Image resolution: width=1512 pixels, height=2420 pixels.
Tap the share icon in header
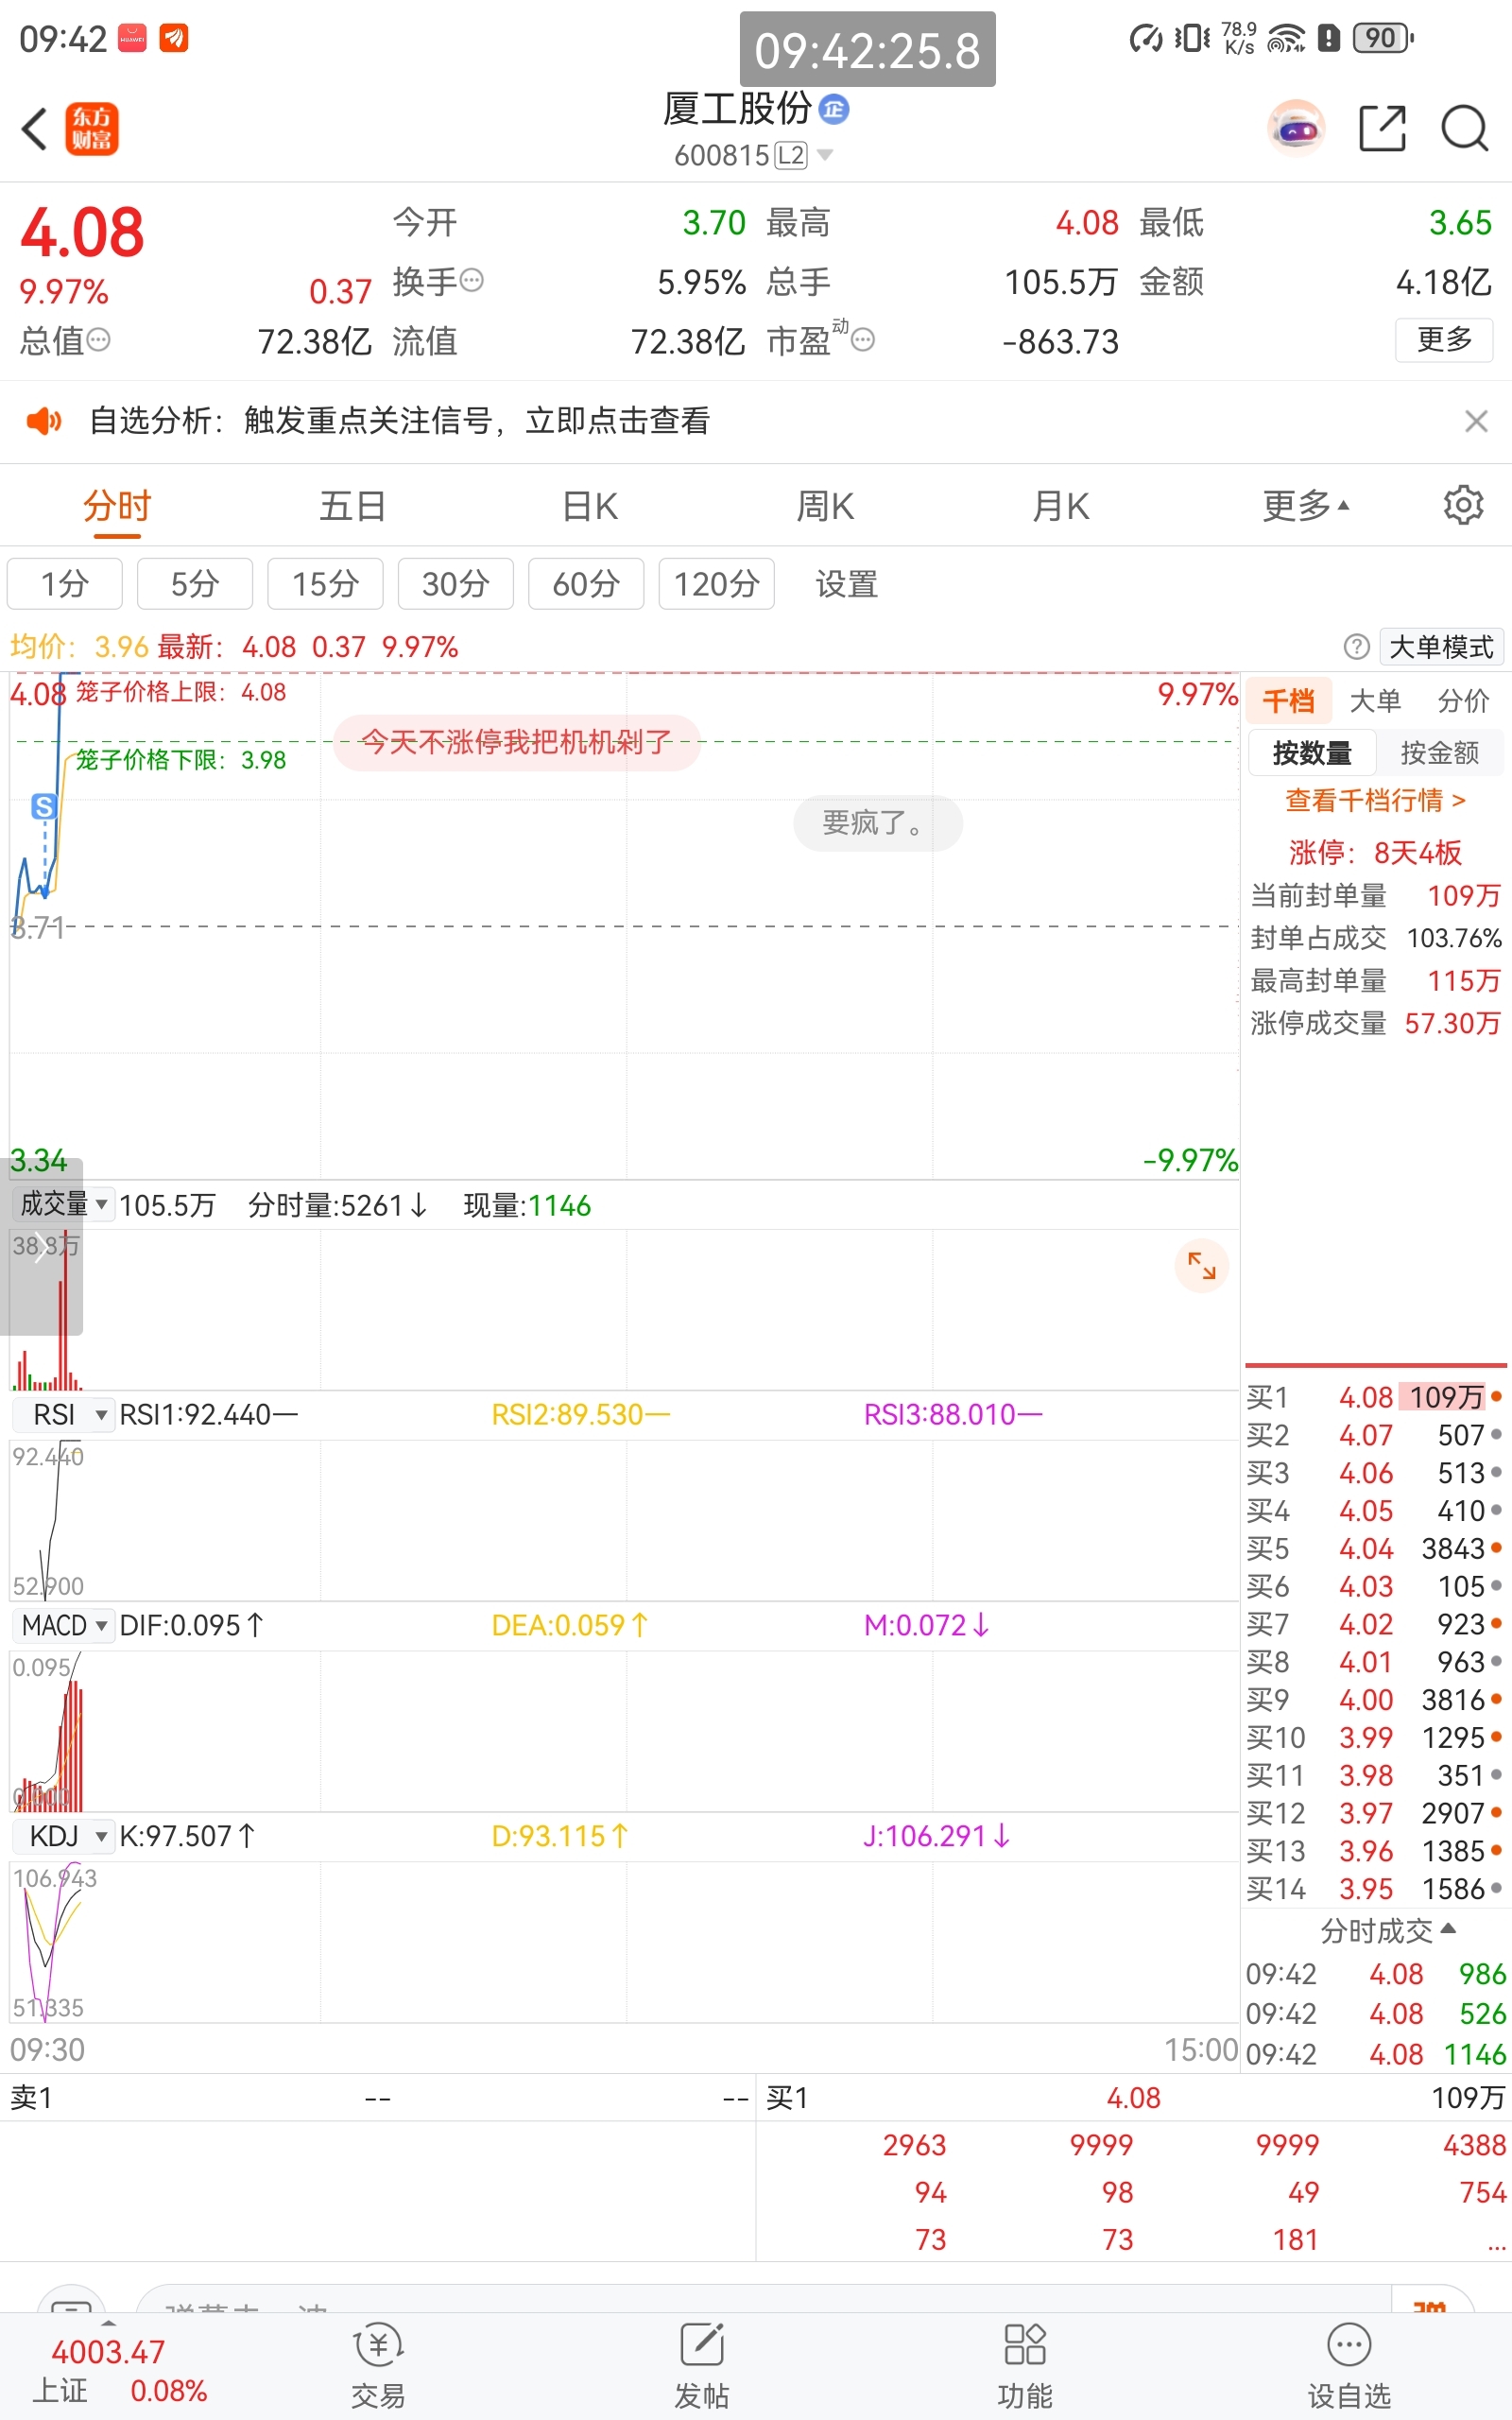[1382, 128]
